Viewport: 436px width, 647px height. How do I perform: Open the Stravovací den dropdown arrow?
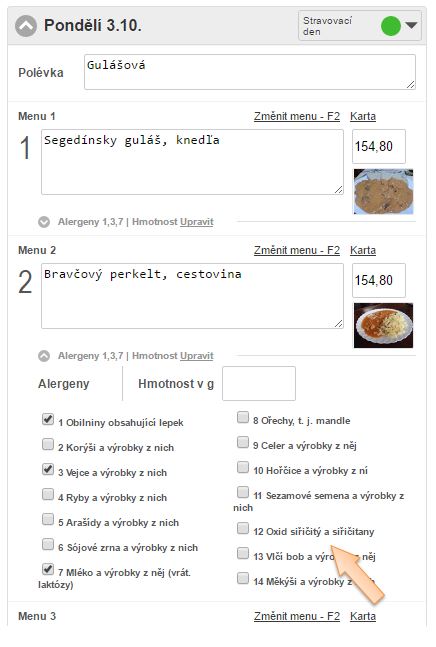point(411,25)
